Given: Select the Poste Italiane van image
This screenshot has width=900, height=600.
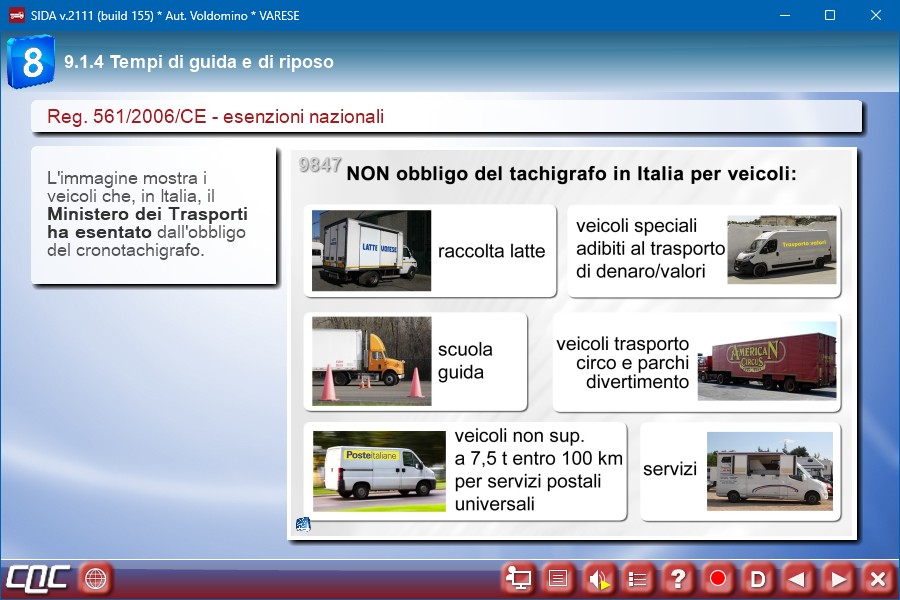Looking at the screenshot, I should (378, 465).
